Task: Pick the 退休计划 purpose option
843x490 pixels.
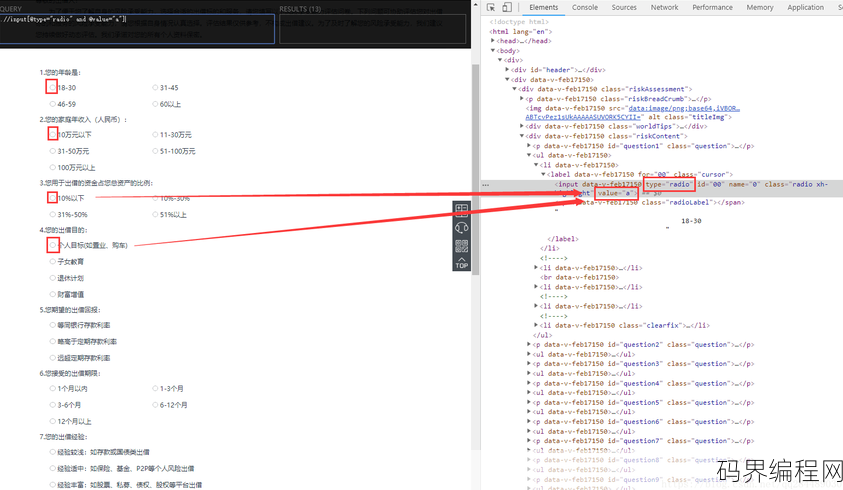Action: (x=53, y=278)
